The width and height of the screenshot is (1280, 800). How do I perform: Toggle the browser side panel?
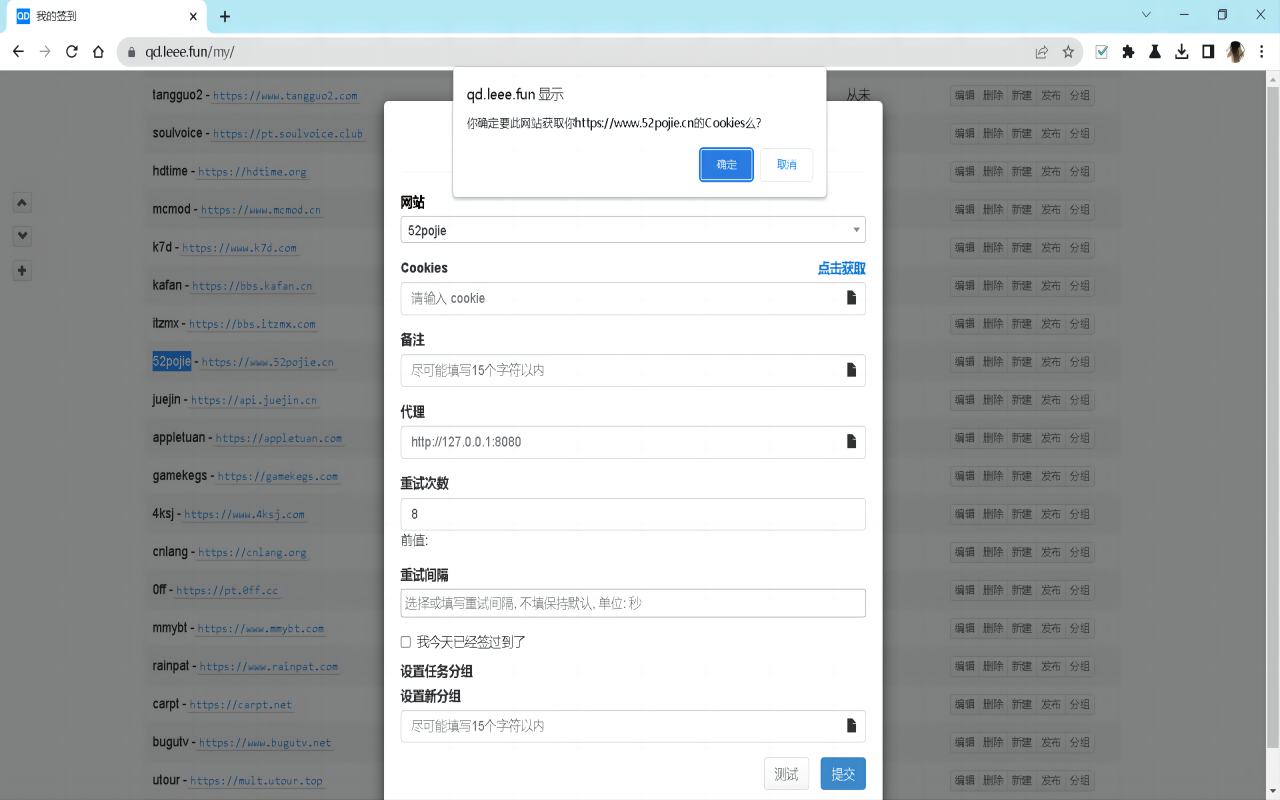[x=1208, y=52]
